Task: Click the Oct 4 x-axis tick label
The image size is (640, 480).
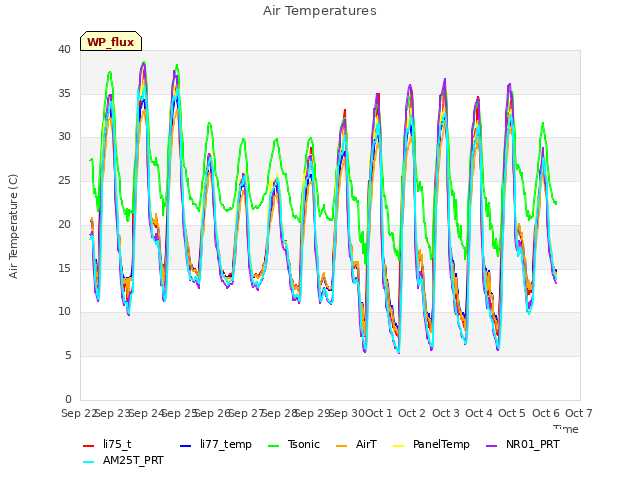Action: click(479, 413)
